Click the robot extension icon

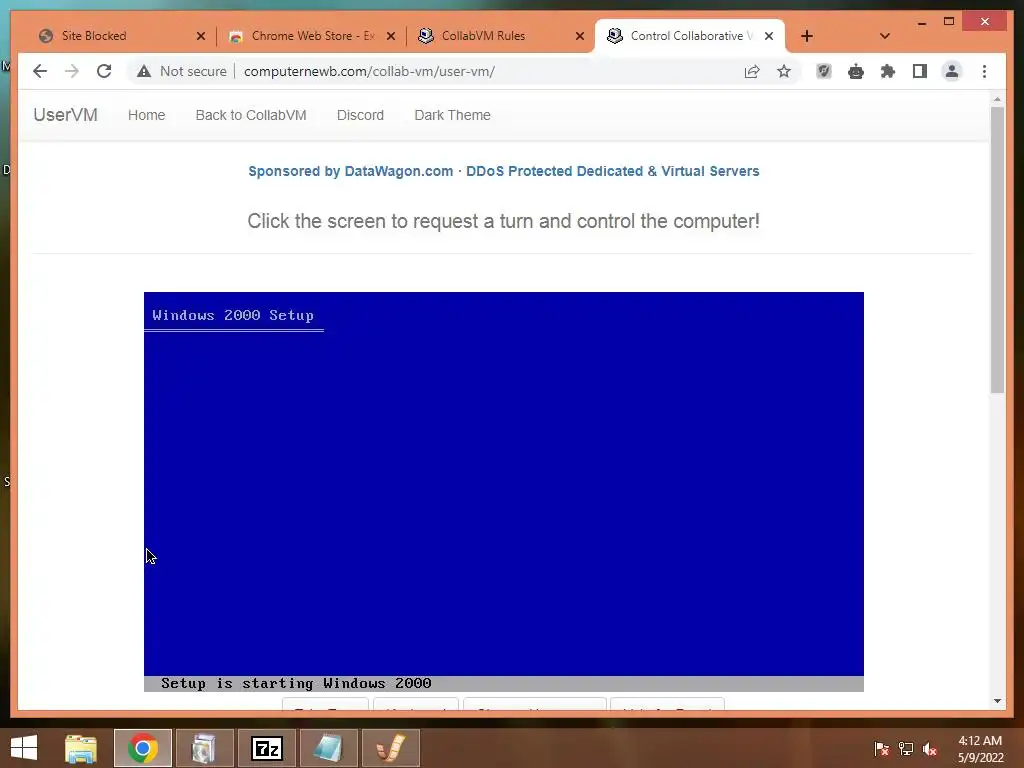tap(856, 71)
